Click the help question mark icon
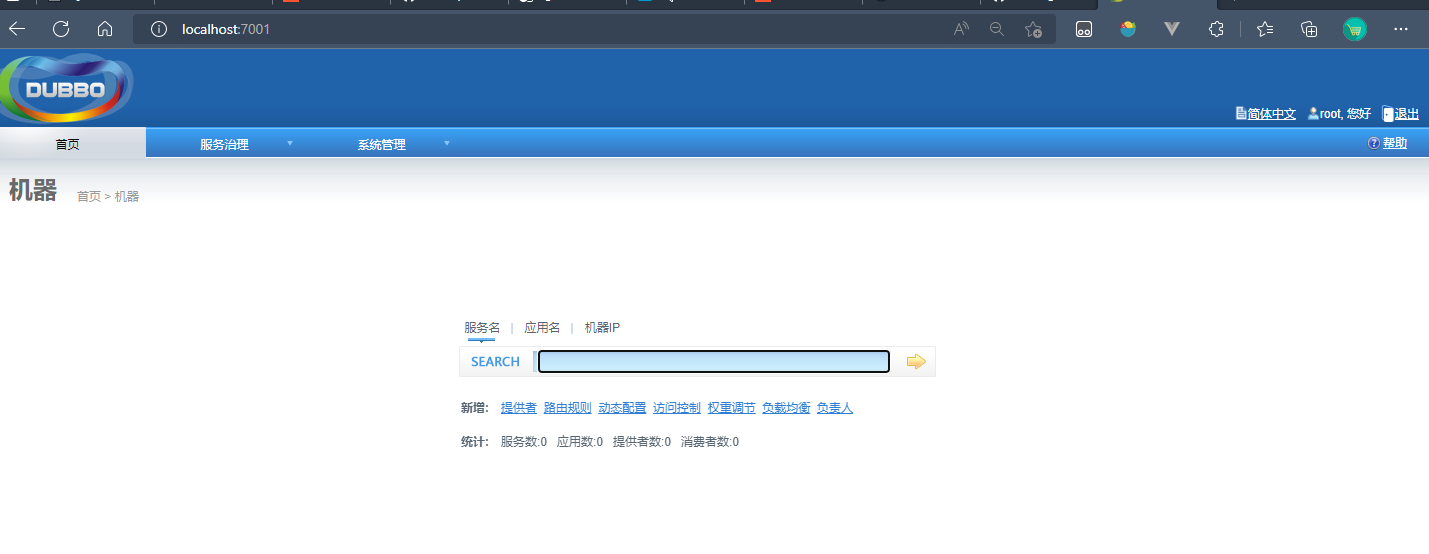1429x554 pixels. point(1374,143)
